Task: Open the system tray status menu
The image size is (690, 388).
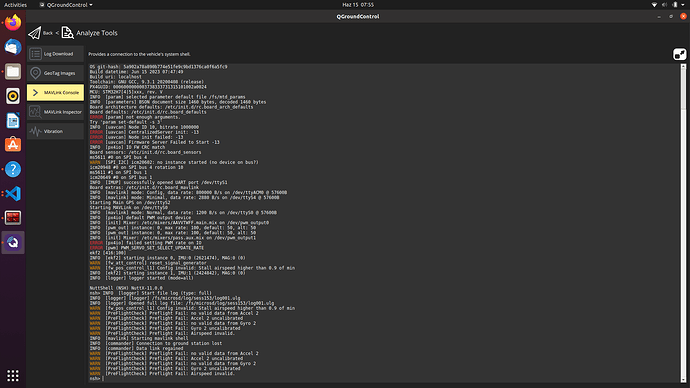Action: coord(668,5)
